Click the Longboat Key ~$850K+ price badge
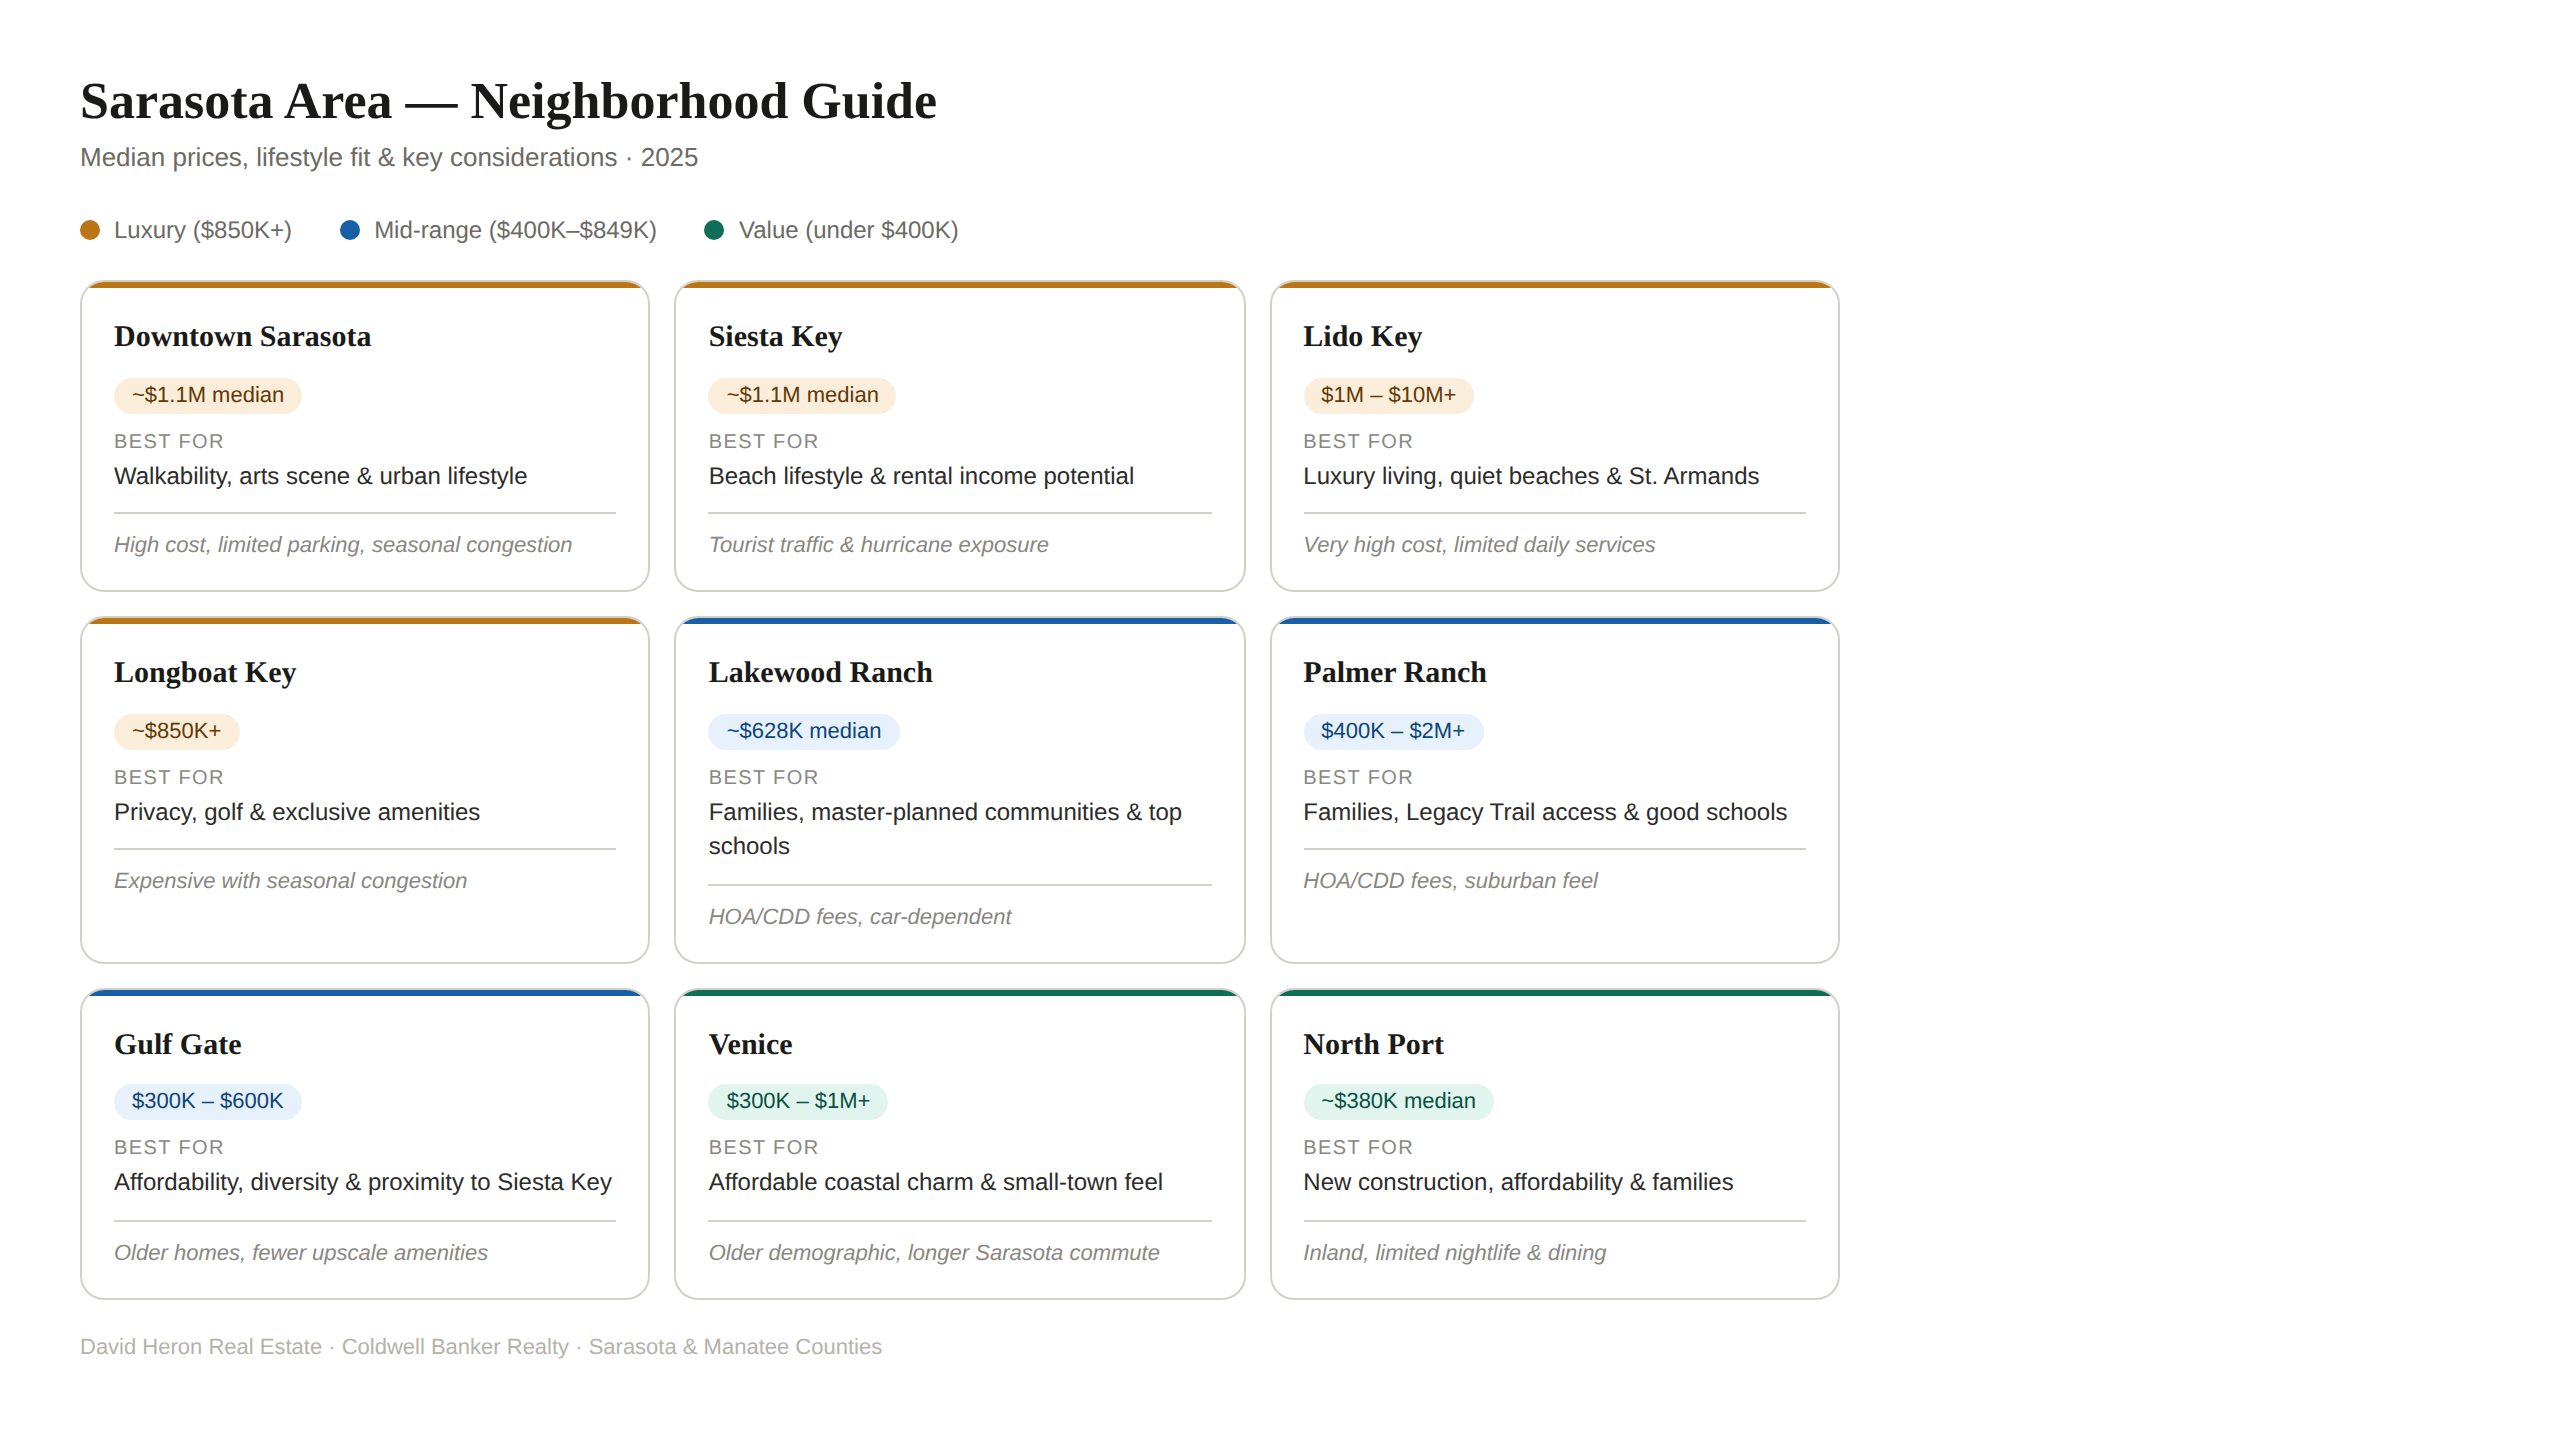Image resolution: width=2560 pixels, height=1440 pixels. pos(176,731)
